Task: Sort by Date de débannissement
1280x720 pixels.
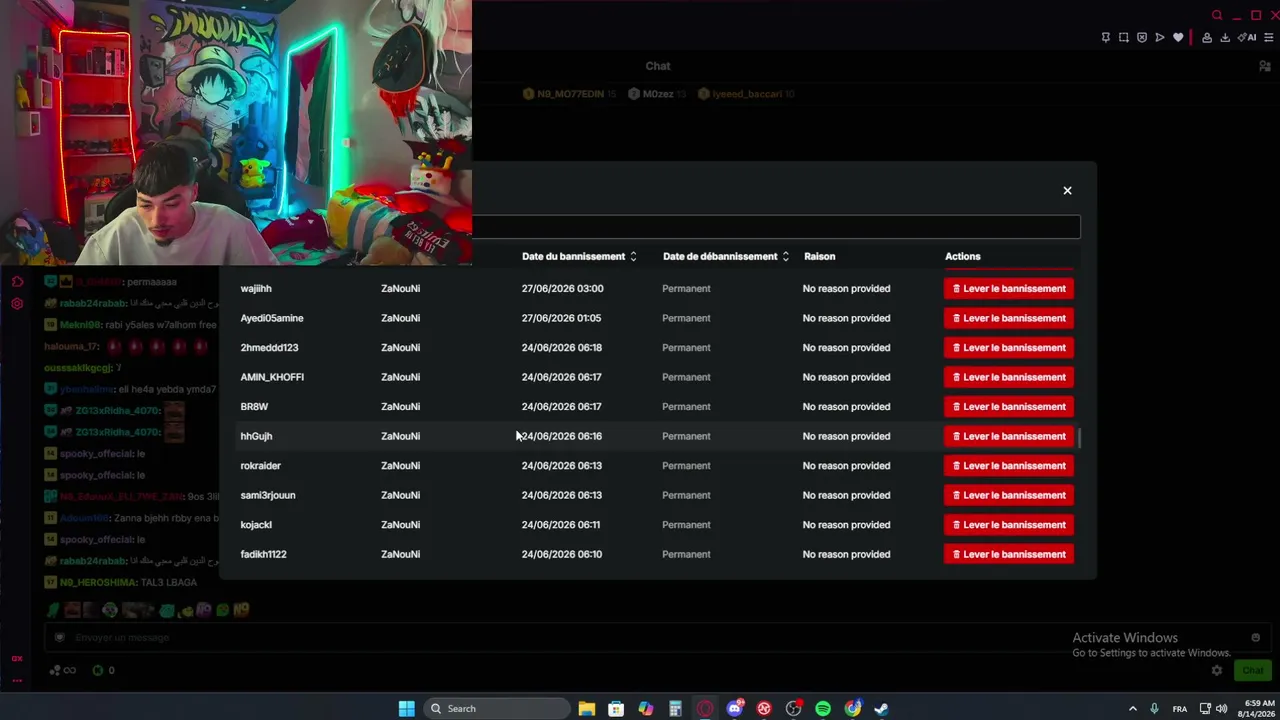Action: tap(726, 256)
